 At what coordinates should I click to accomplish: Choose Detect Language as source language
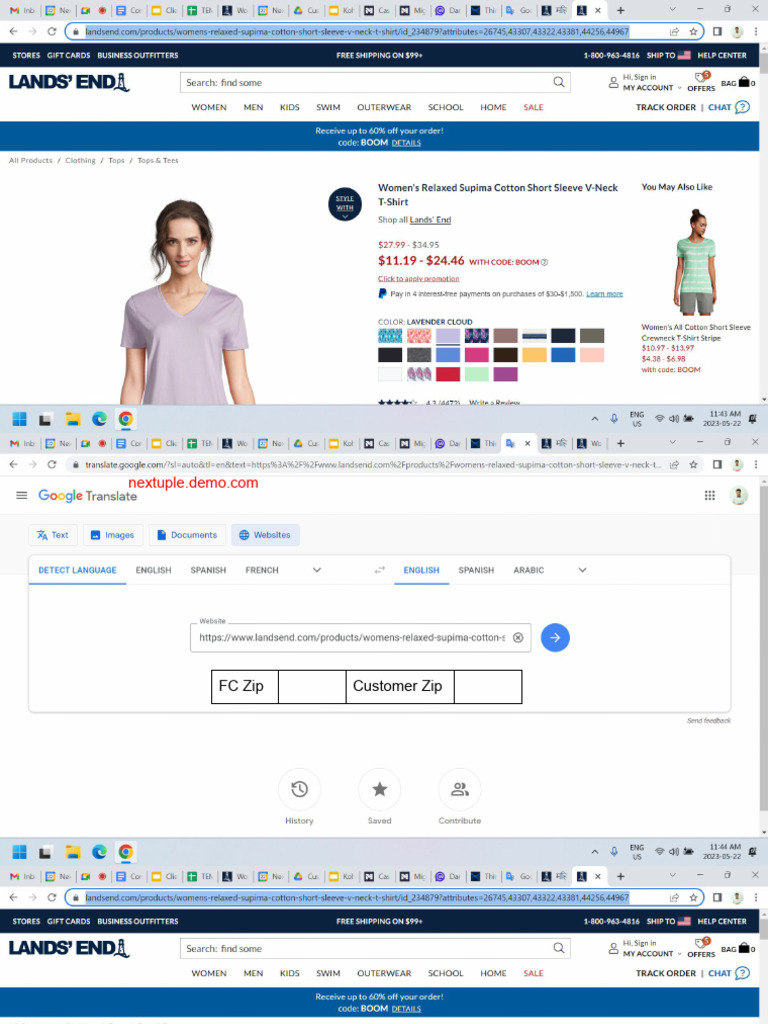click(x=77, y=570)
